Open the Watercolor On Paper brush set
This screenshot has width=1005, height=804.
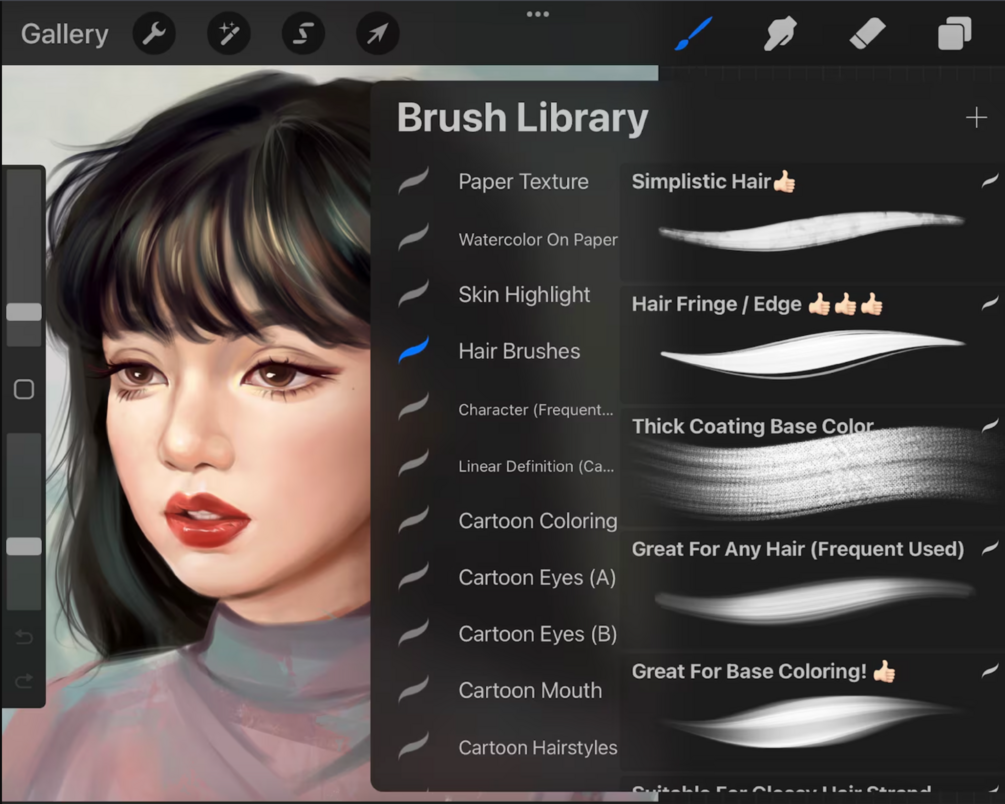coord(538,239)
